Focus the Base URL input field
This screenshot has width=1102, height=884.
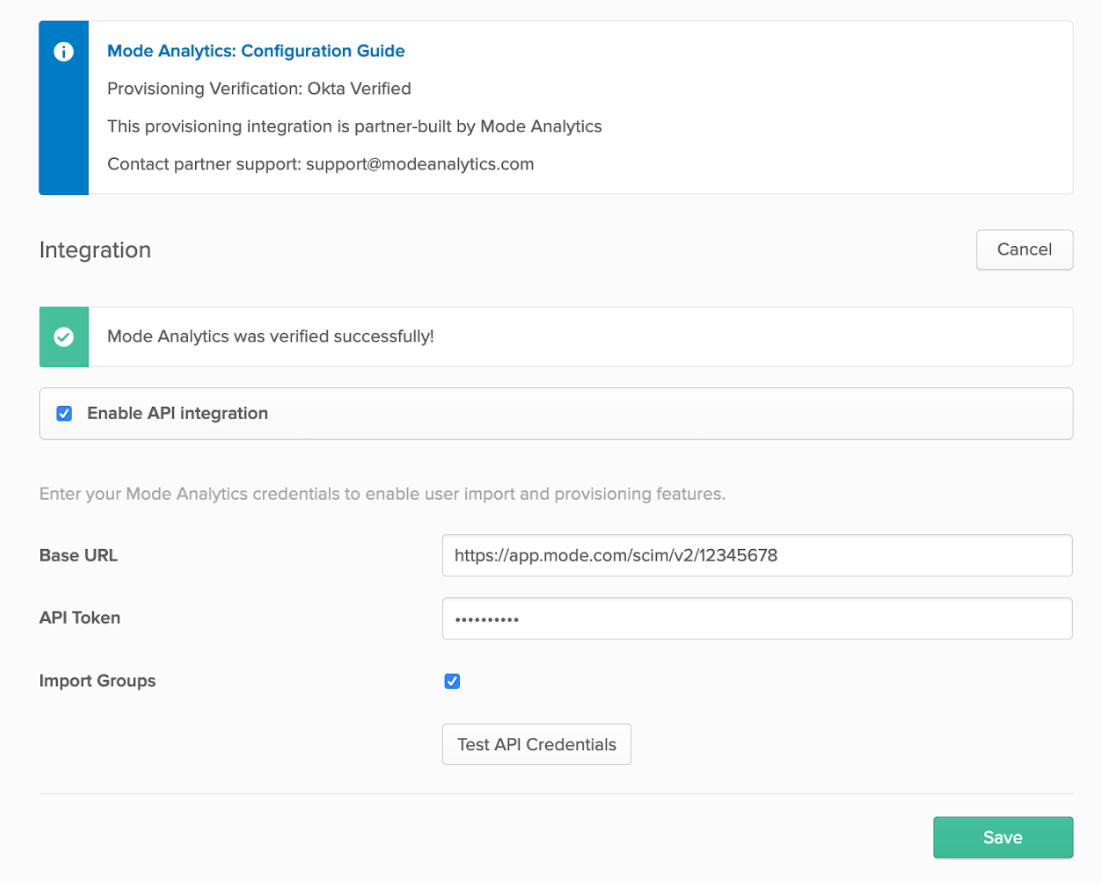pyautogui.click(x=757, y=555)
